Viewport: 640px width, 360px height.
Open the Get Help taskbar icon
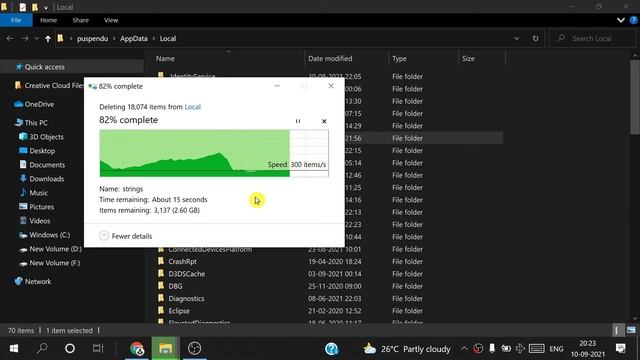click(x=331, y=349)
